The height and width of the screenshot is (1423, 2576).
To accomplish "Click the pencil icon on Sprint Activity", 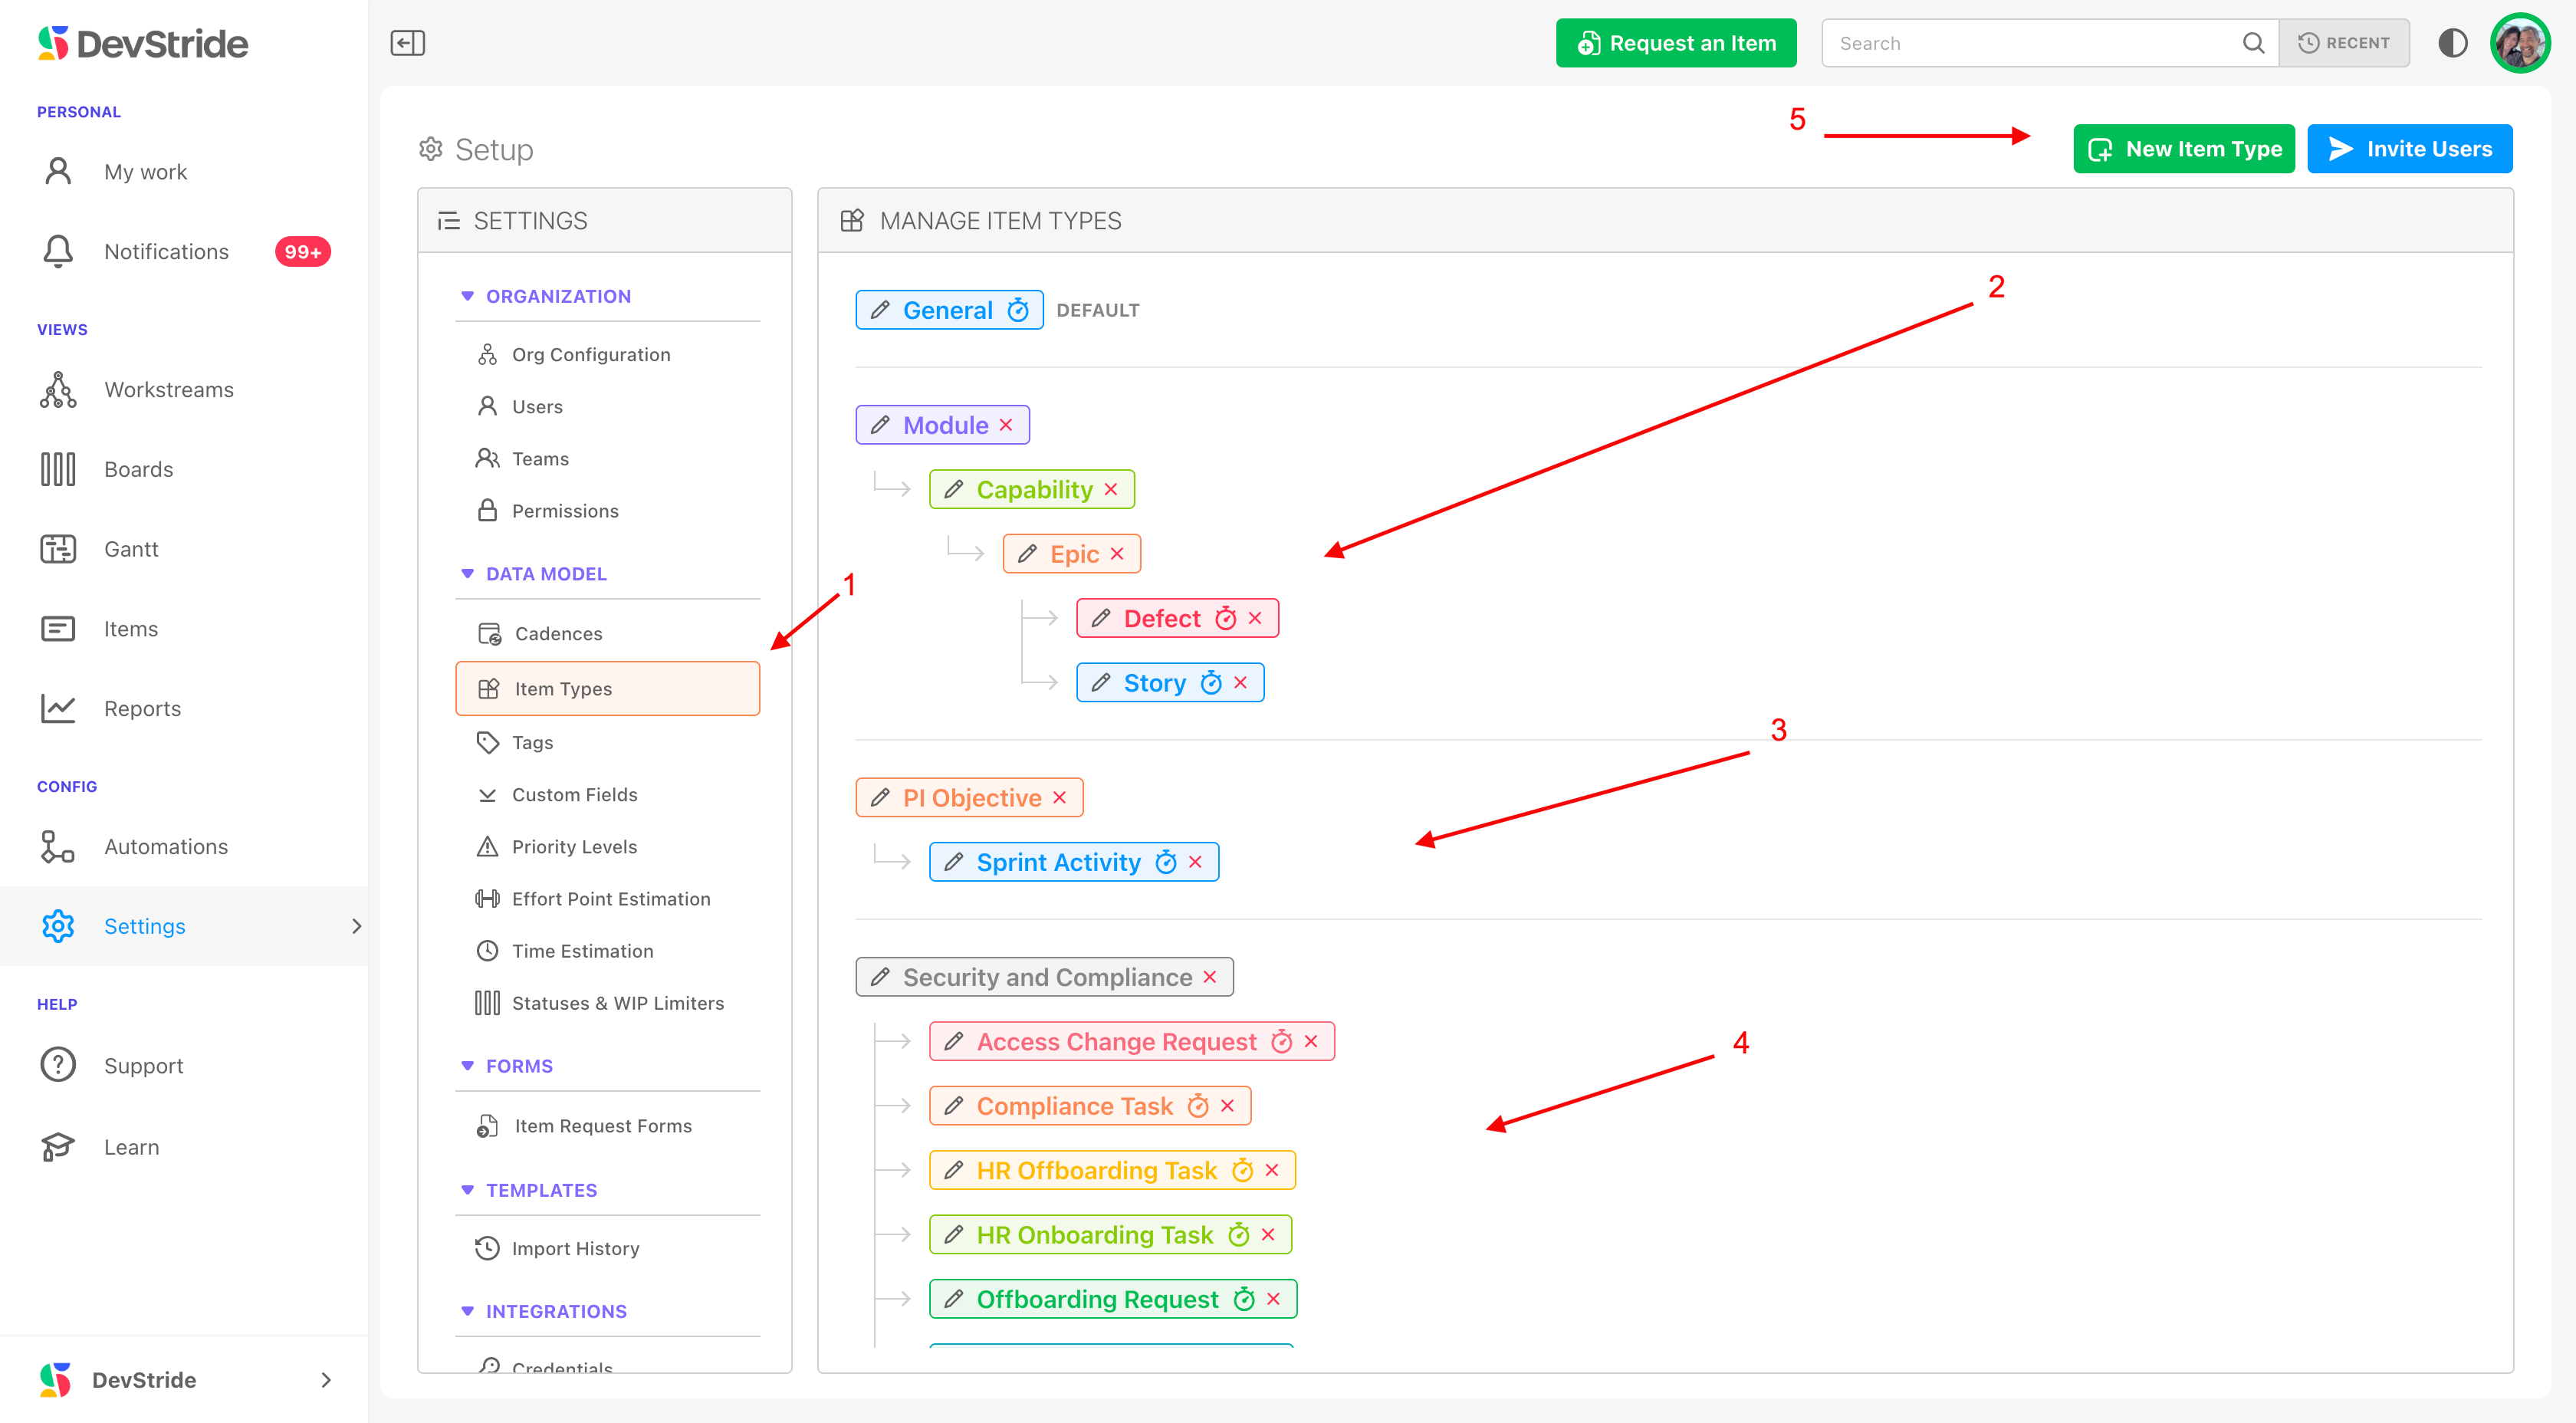I will [x=954, y=862].
